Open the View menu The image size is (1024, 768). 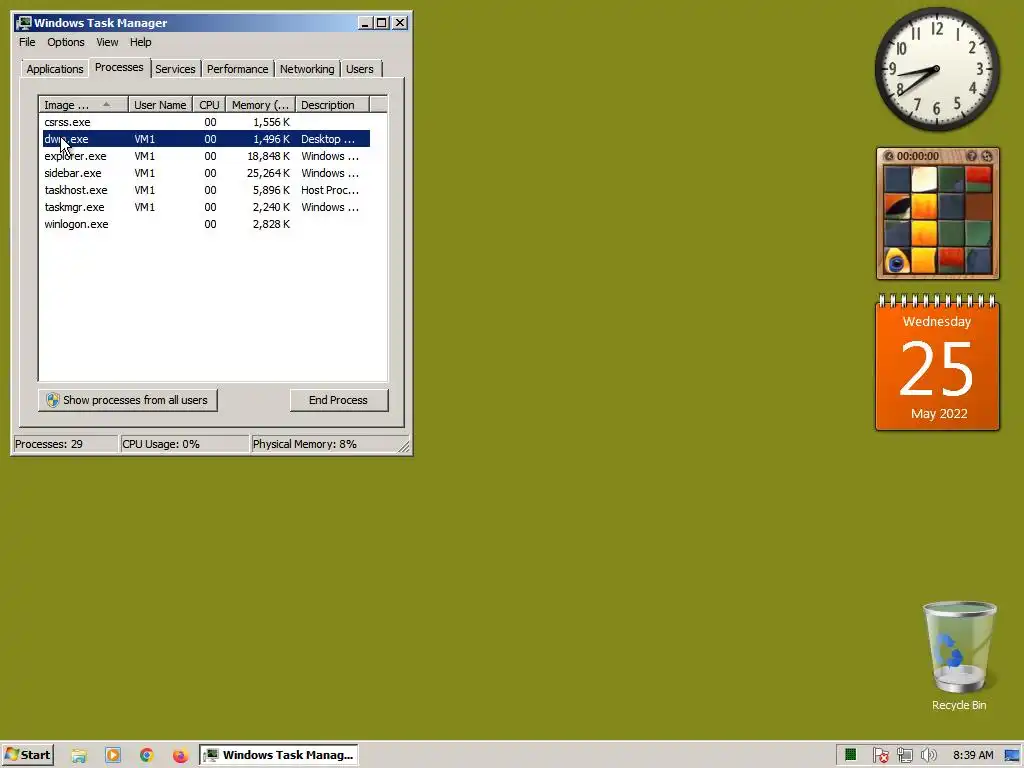tap(107, 42)
